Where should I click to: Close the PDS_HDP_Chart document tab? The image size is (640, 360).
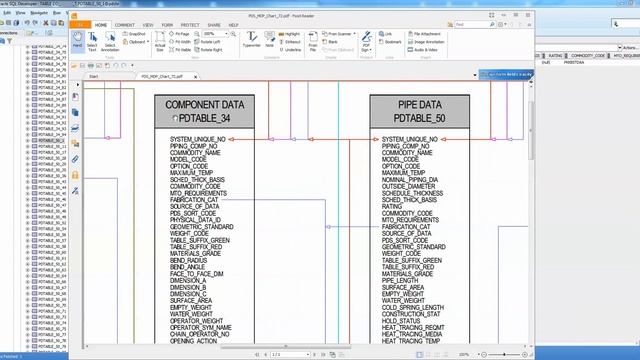pos(196,76)
